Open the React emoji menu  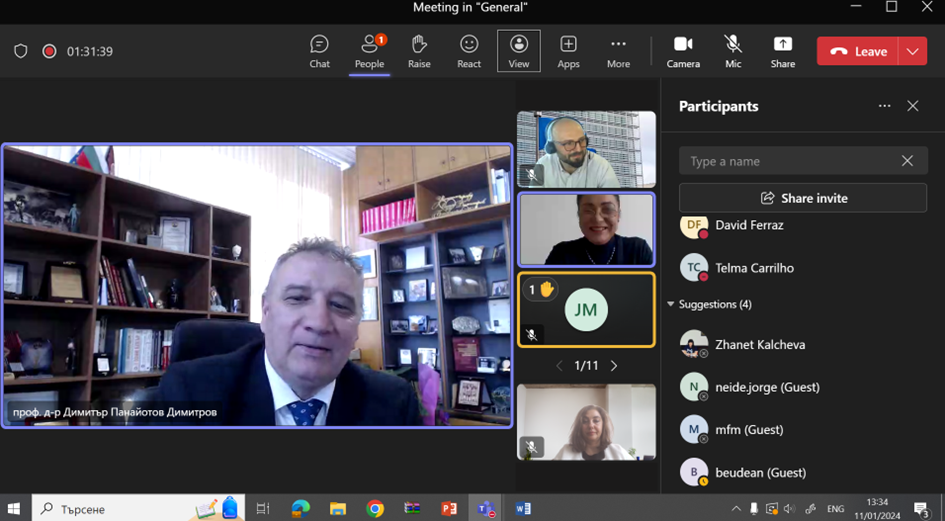tap(469, 51)
